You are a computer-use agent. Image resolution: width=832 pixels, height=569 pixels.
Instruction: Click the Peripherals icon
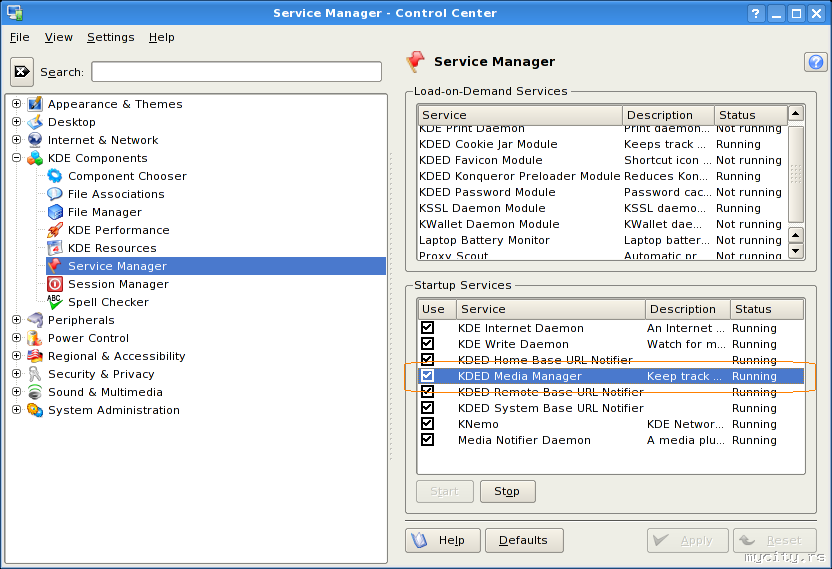[35, 320]
